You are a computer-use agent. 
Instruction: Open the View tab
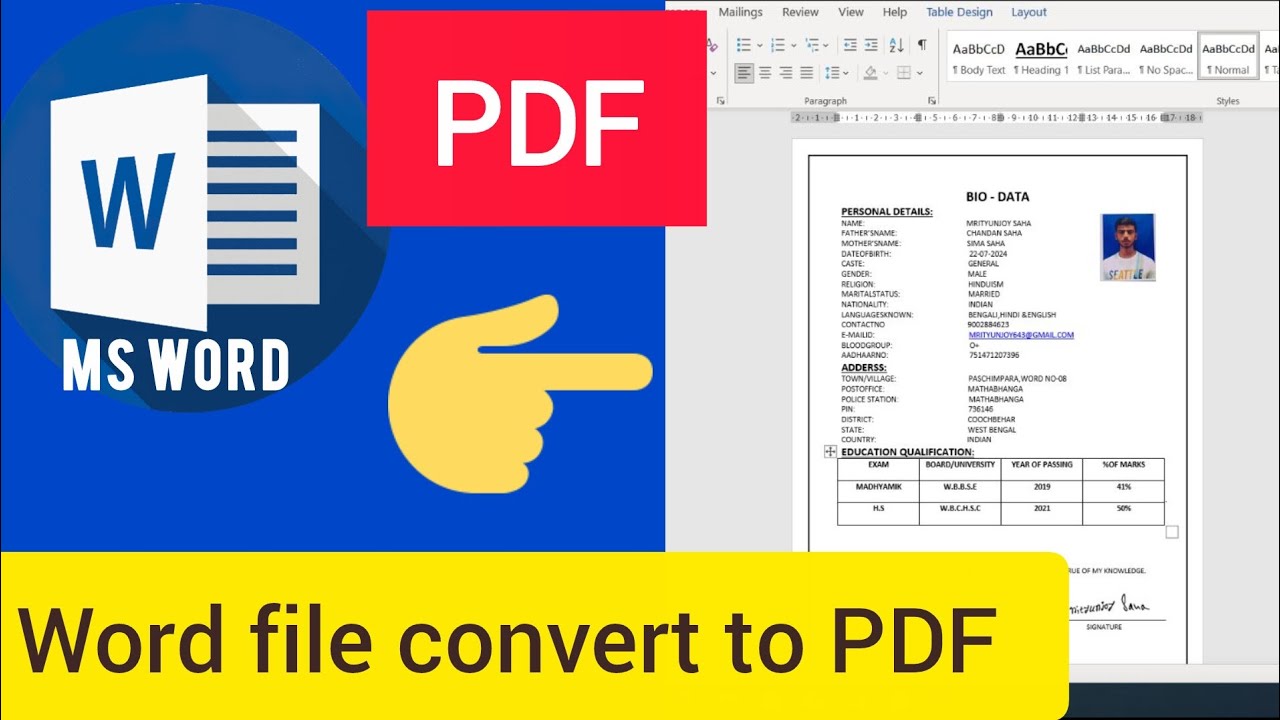(851, 12)
